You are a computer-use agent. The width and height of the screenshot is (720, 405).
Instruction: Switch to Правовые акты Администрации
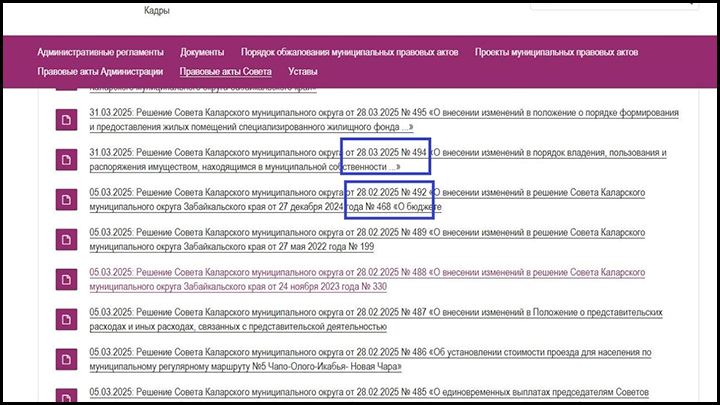pyautogui.click(x=100, y=72)
